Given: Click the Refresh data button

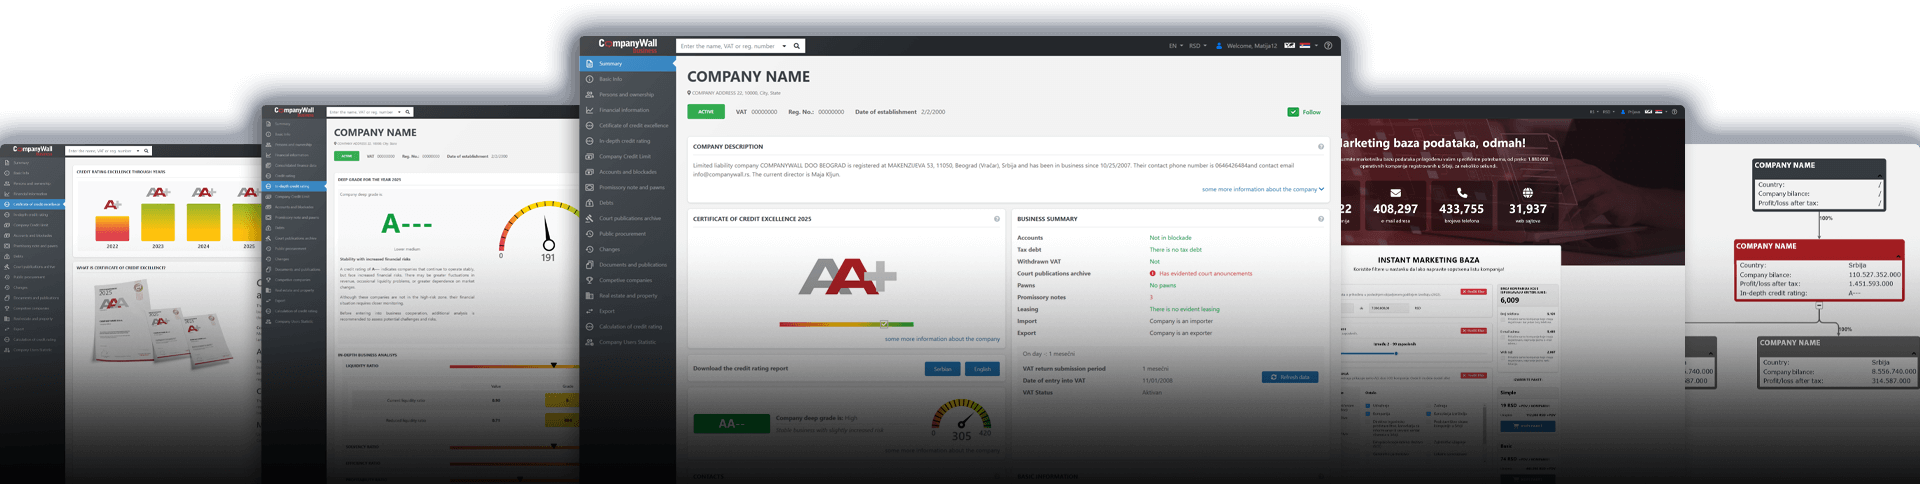Looking at the screenshot, I should pos(1290,377).
